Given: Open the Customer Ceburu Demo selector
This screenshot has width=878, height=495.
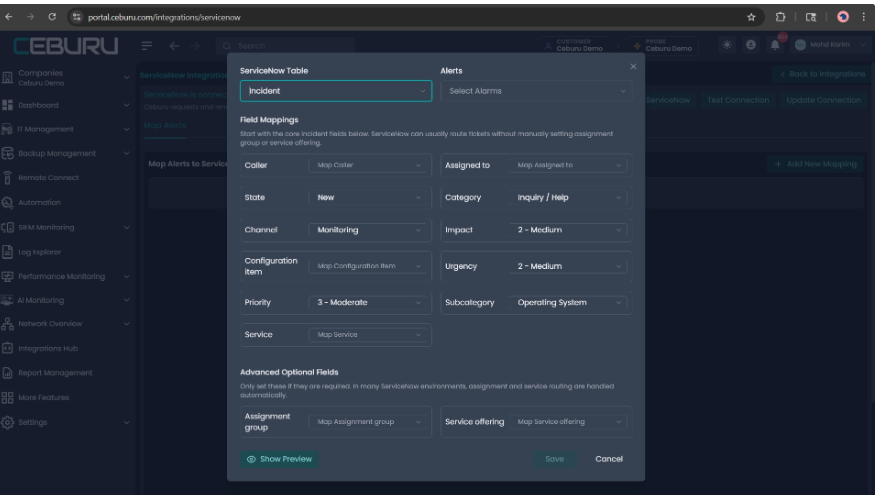Looking at the screenshot, I should (575, 45).
